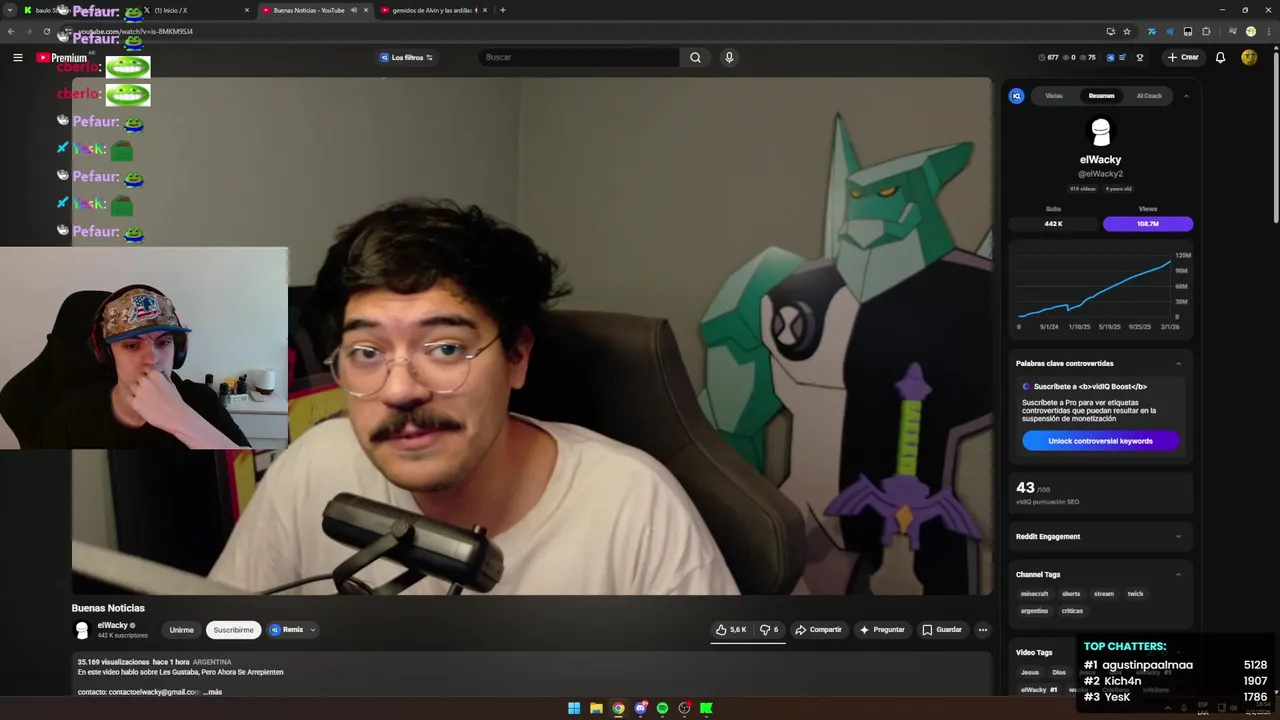Image resolution: width=1280 pixels, height=720 pixels.
Task: Open Windows Start menu
Action: [x=574, y=708]
